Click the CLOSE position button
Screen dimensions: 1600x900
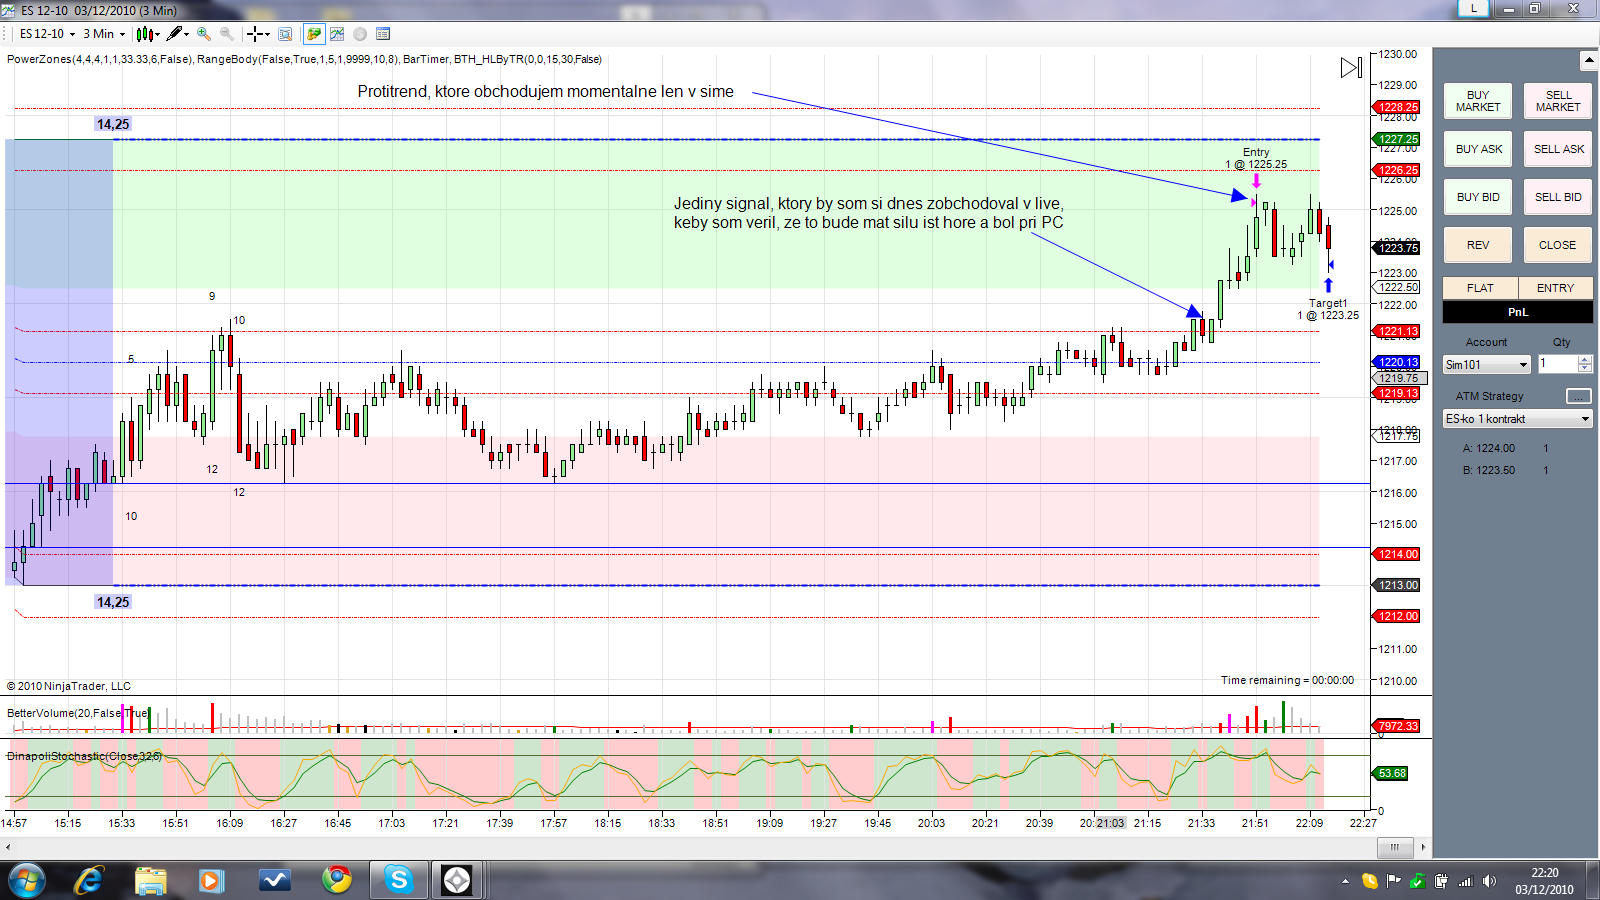[1557, 245]
